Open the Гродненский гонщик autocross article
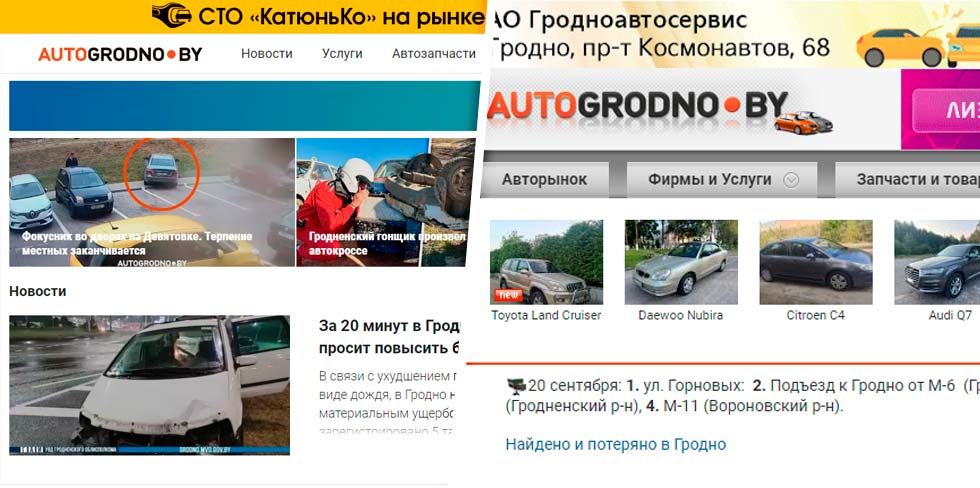The height and width of the screenshot is (488, 980). coord(386,244)
